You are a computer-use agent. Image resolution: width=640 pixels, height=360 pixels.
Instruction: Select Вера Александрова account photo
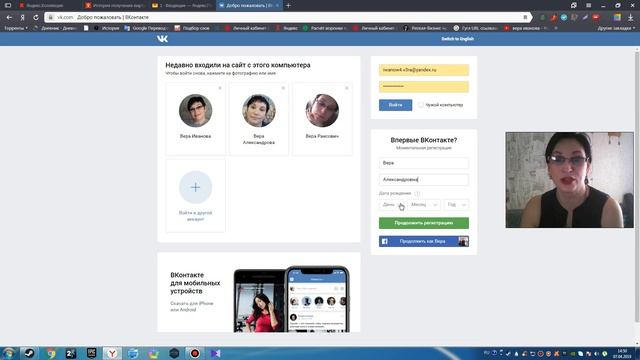(x=259, y=110)
